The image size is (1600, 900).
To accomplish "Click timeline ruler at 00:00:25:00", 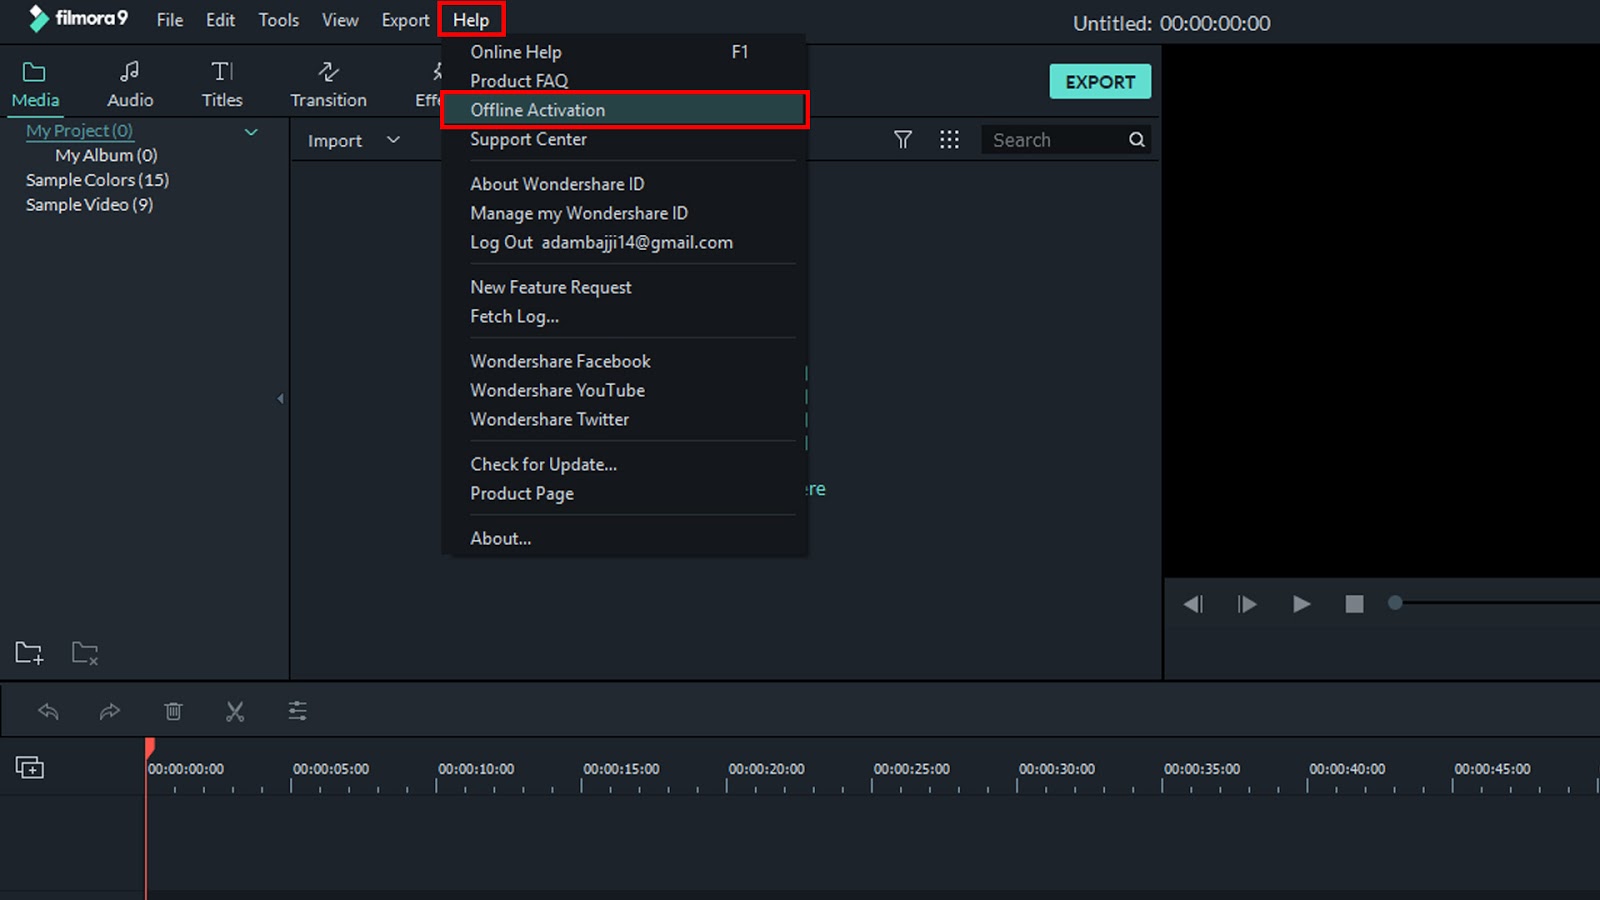I will click(911, 769).
